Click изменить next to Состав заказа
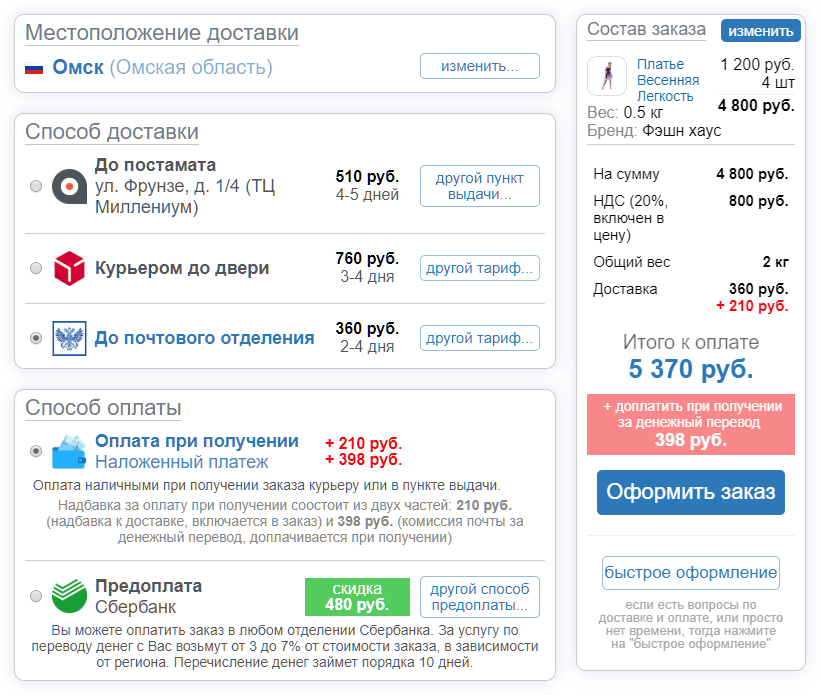This screenshot has height=695, width=820. (761, 30)
